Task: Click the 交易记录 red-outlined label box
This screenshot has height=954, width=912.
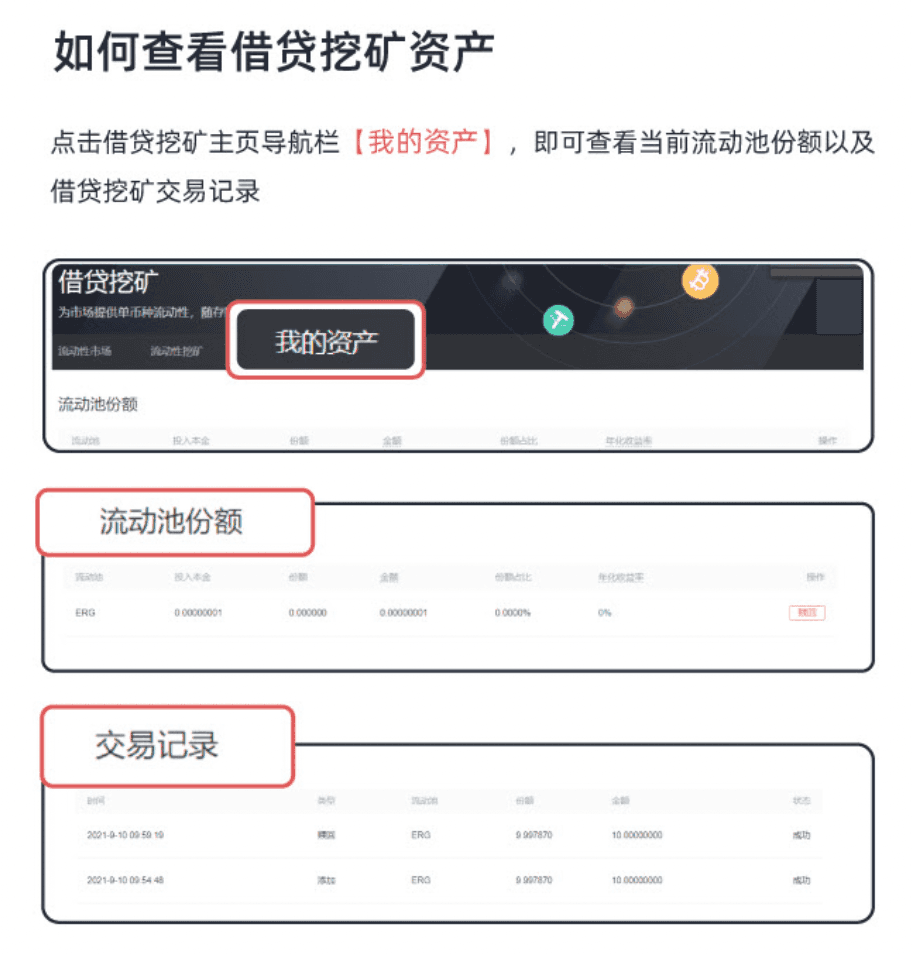Action: point(168,745)
